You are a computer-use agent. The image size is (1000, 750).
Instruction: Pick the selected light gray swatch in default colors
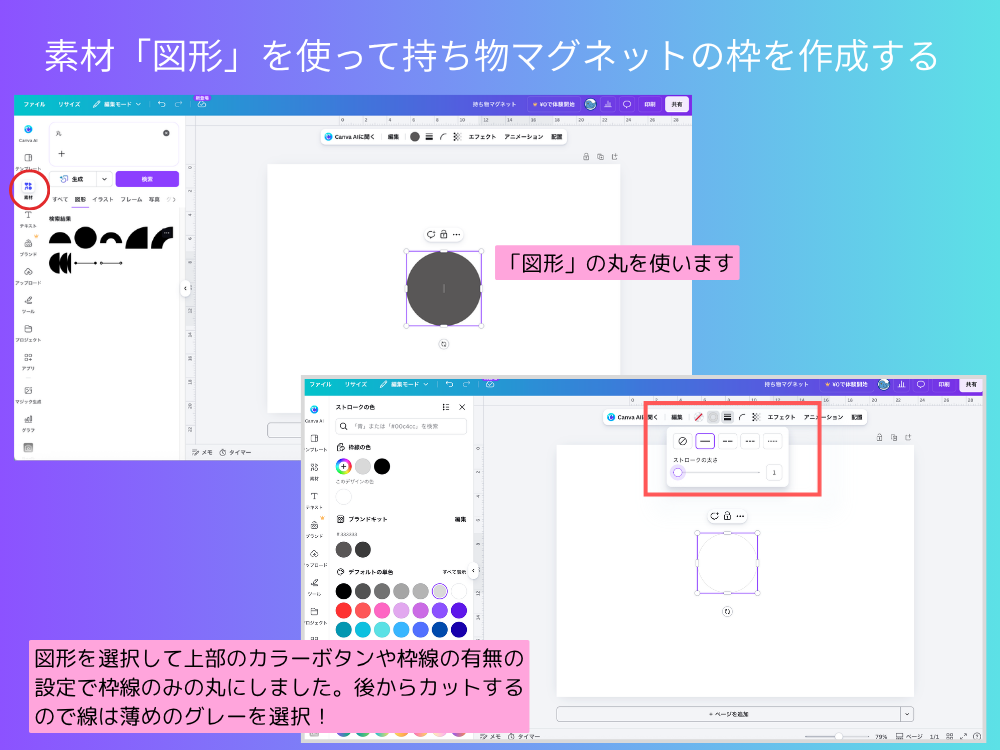tap(439, 591)
